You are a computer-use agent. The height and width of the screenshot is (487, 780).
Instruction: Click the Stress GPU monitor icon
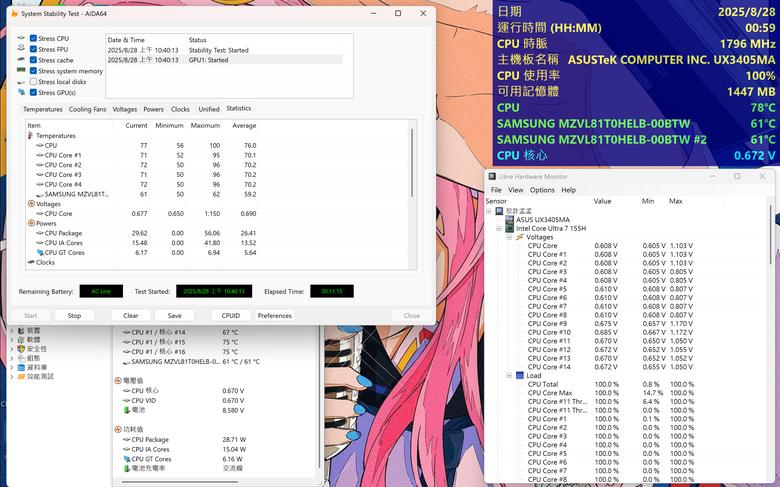(x=21, y=92)
